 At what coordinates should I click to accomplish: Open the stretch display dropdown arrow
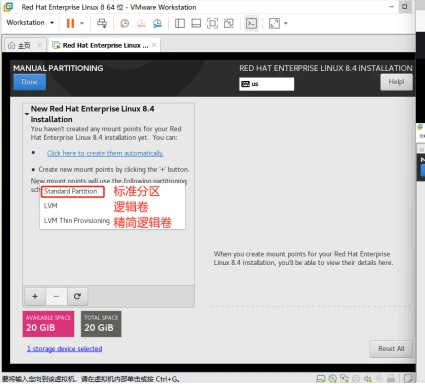(286, 23)
